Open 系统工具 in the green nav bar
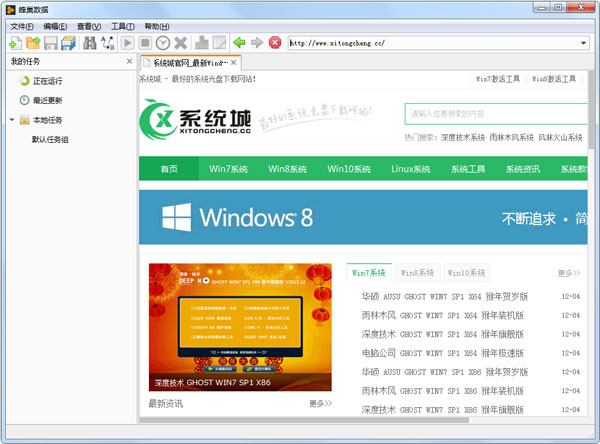The height and width of the screenshot is (444, 600). (468, 169)
